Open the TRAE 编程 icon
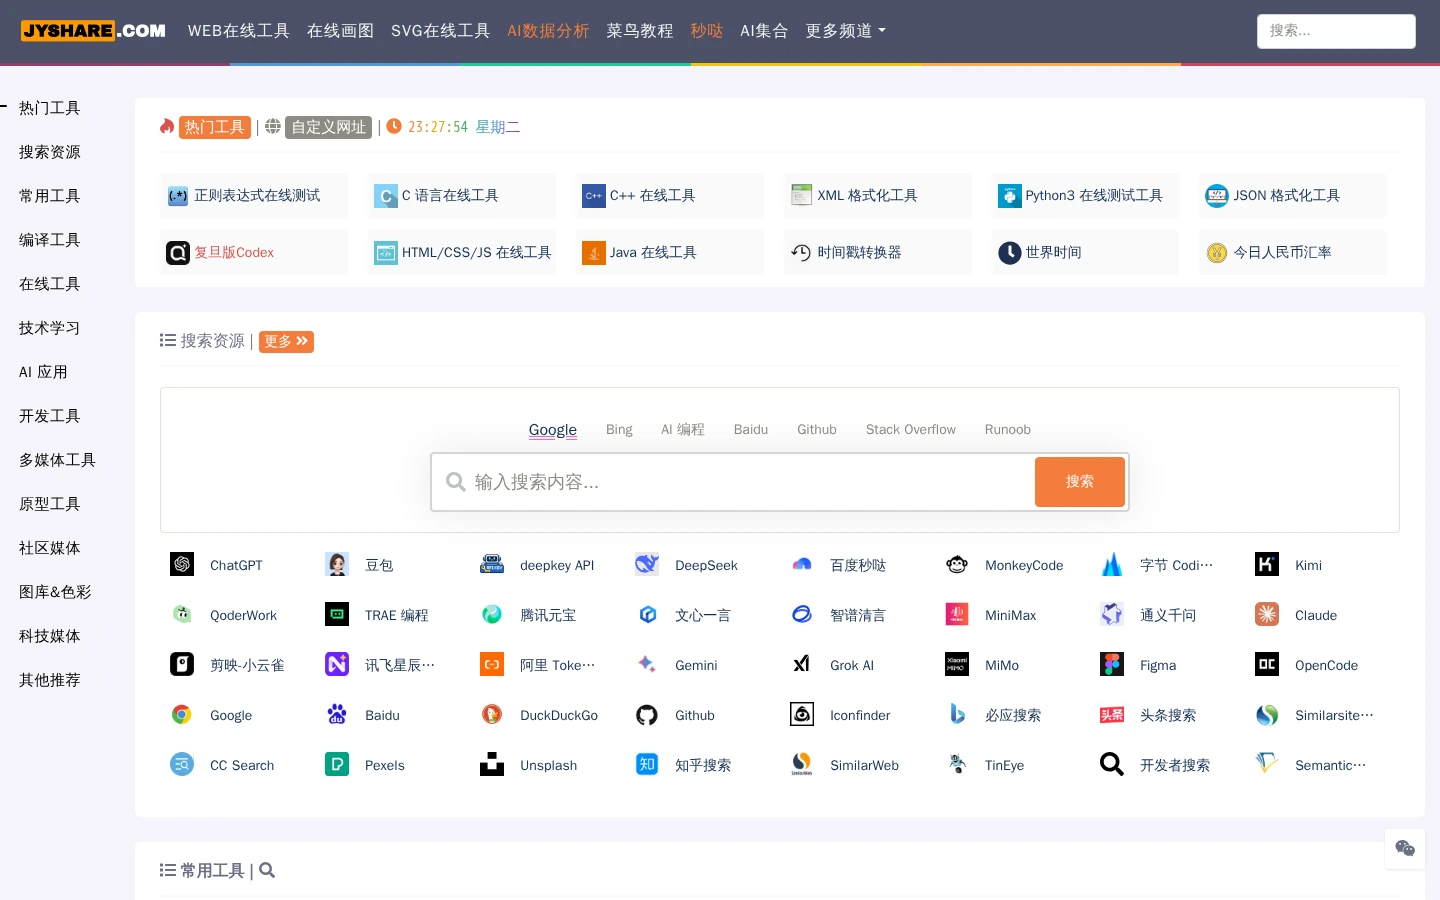This screenshot has width=1440, height=900. click(x=337, y=615)
